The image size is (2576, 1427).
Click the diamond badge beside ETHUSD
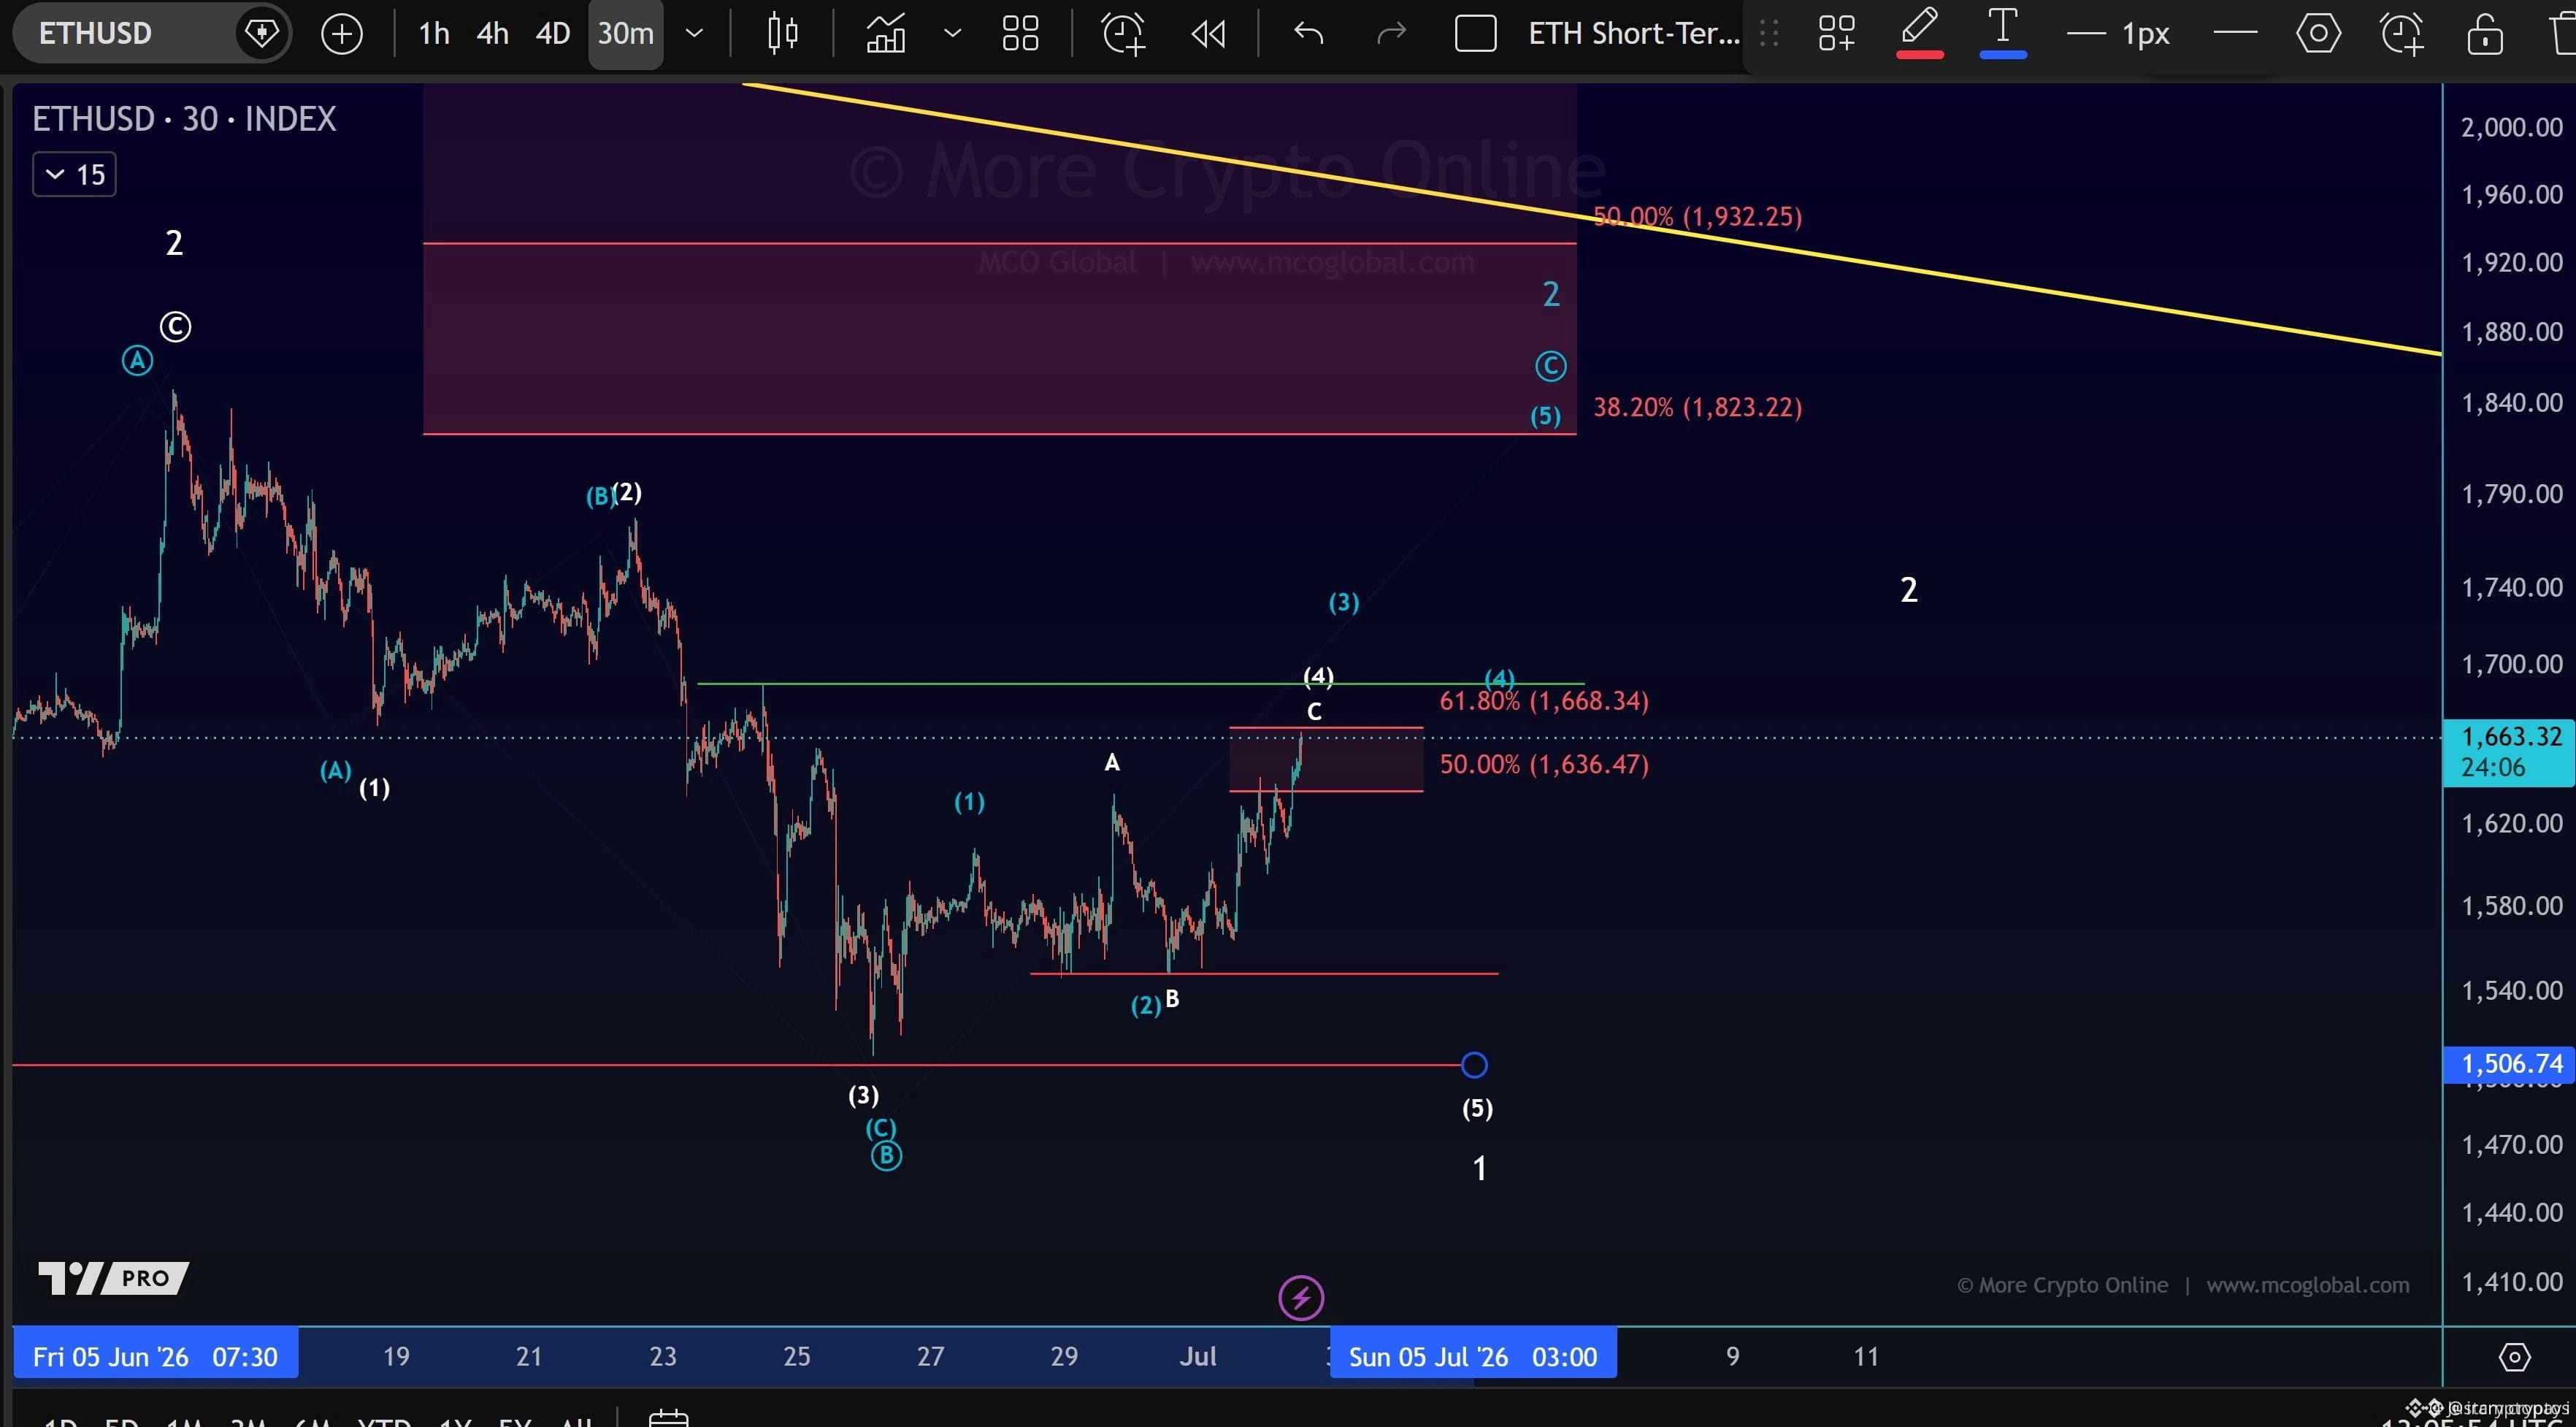(261, 33)
